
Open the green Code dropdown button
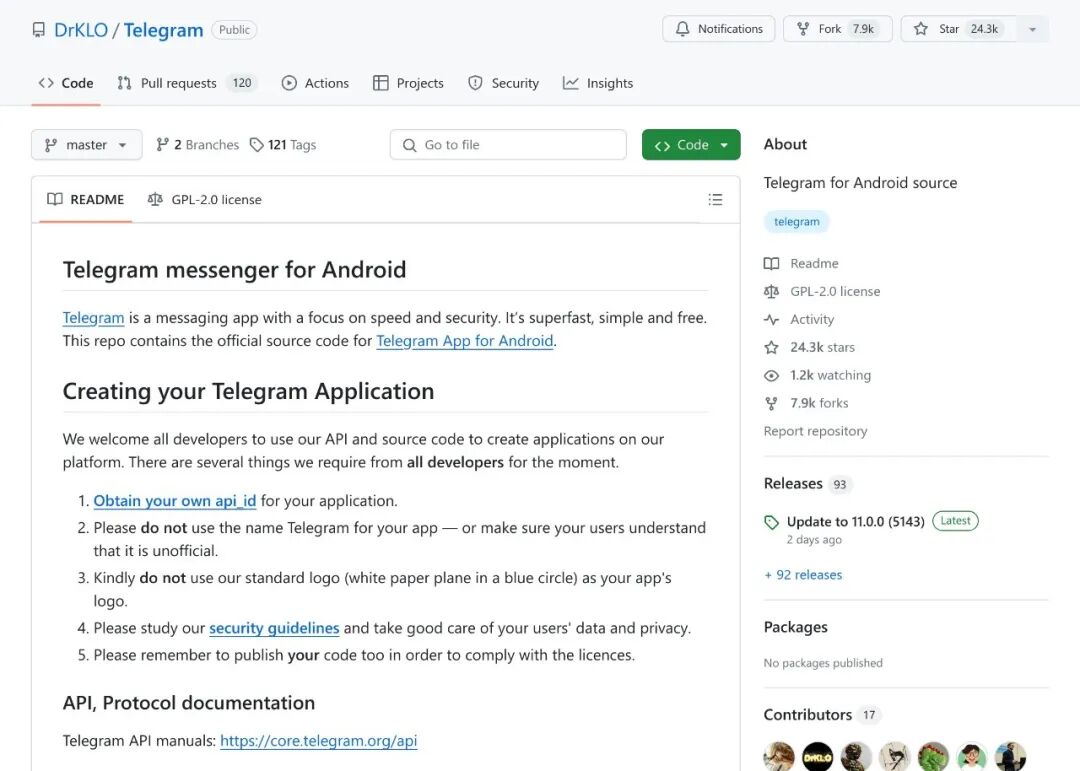tap(691, 145)
